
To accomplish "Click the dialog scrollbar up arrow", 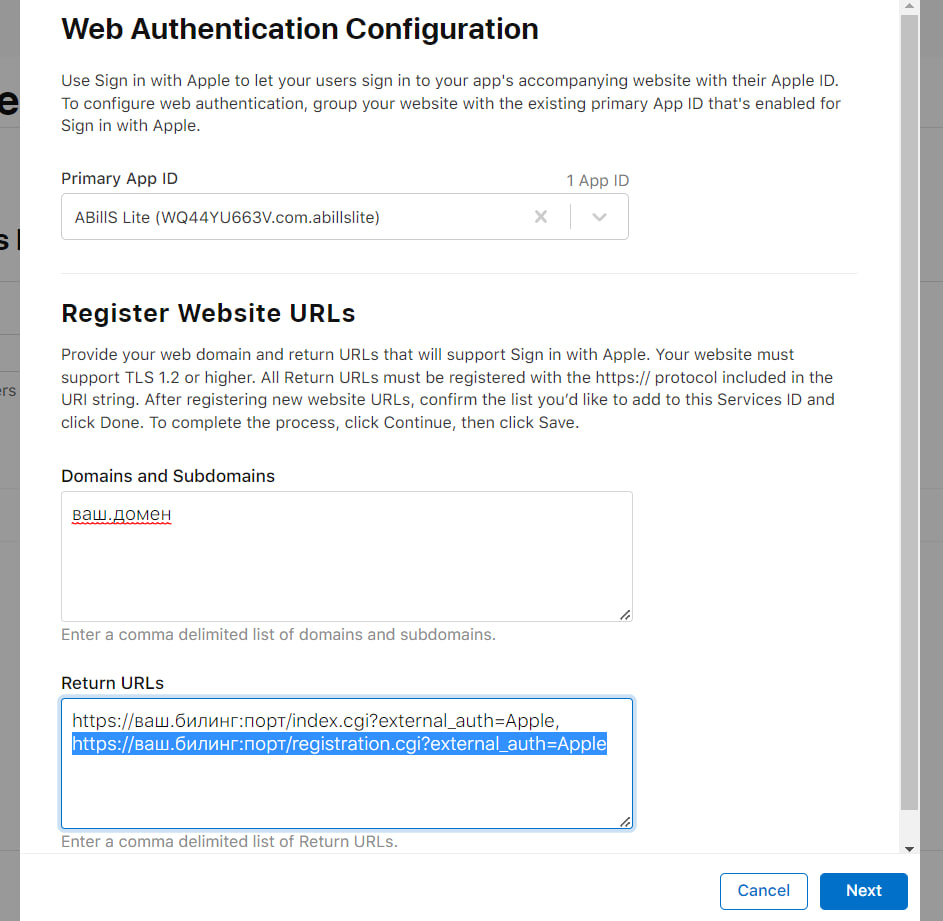I will [909, 6].
